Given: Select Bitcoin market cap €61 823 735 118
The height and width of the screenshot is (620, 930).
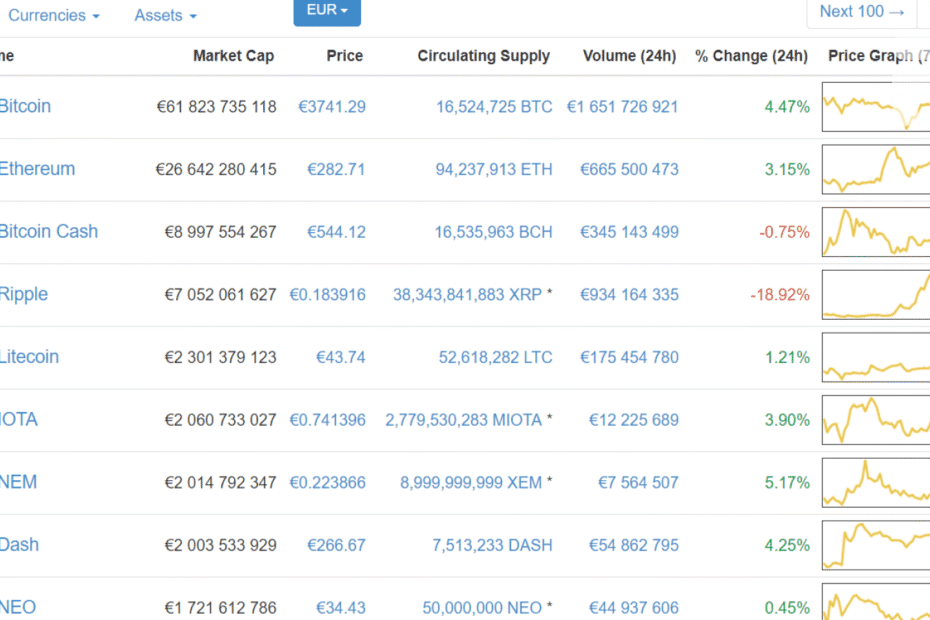Looking at the screenshot, I should pos(216,107).
